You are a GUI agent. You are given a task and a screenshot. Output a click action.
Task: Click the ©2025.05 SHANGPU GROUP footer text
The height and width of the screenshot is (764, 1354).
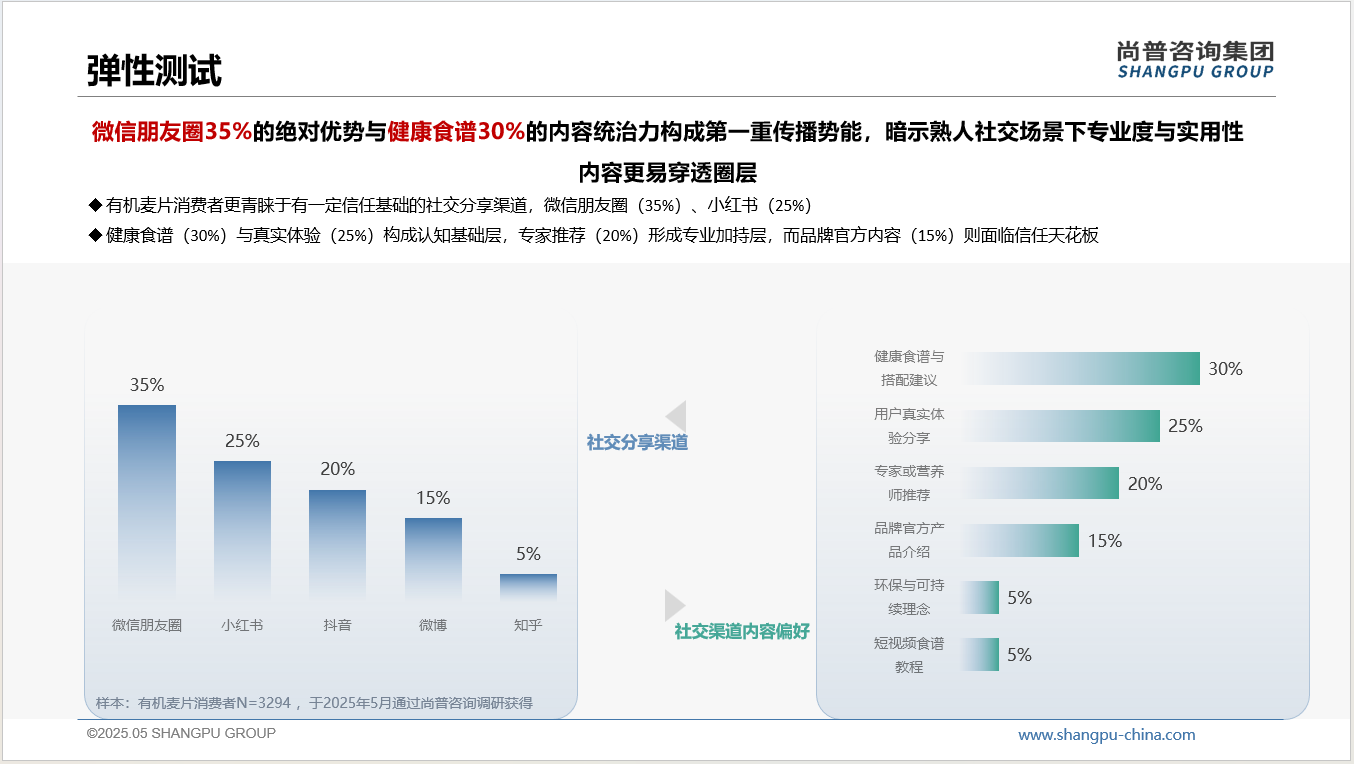pyautogui.click(x=181, y=733)
